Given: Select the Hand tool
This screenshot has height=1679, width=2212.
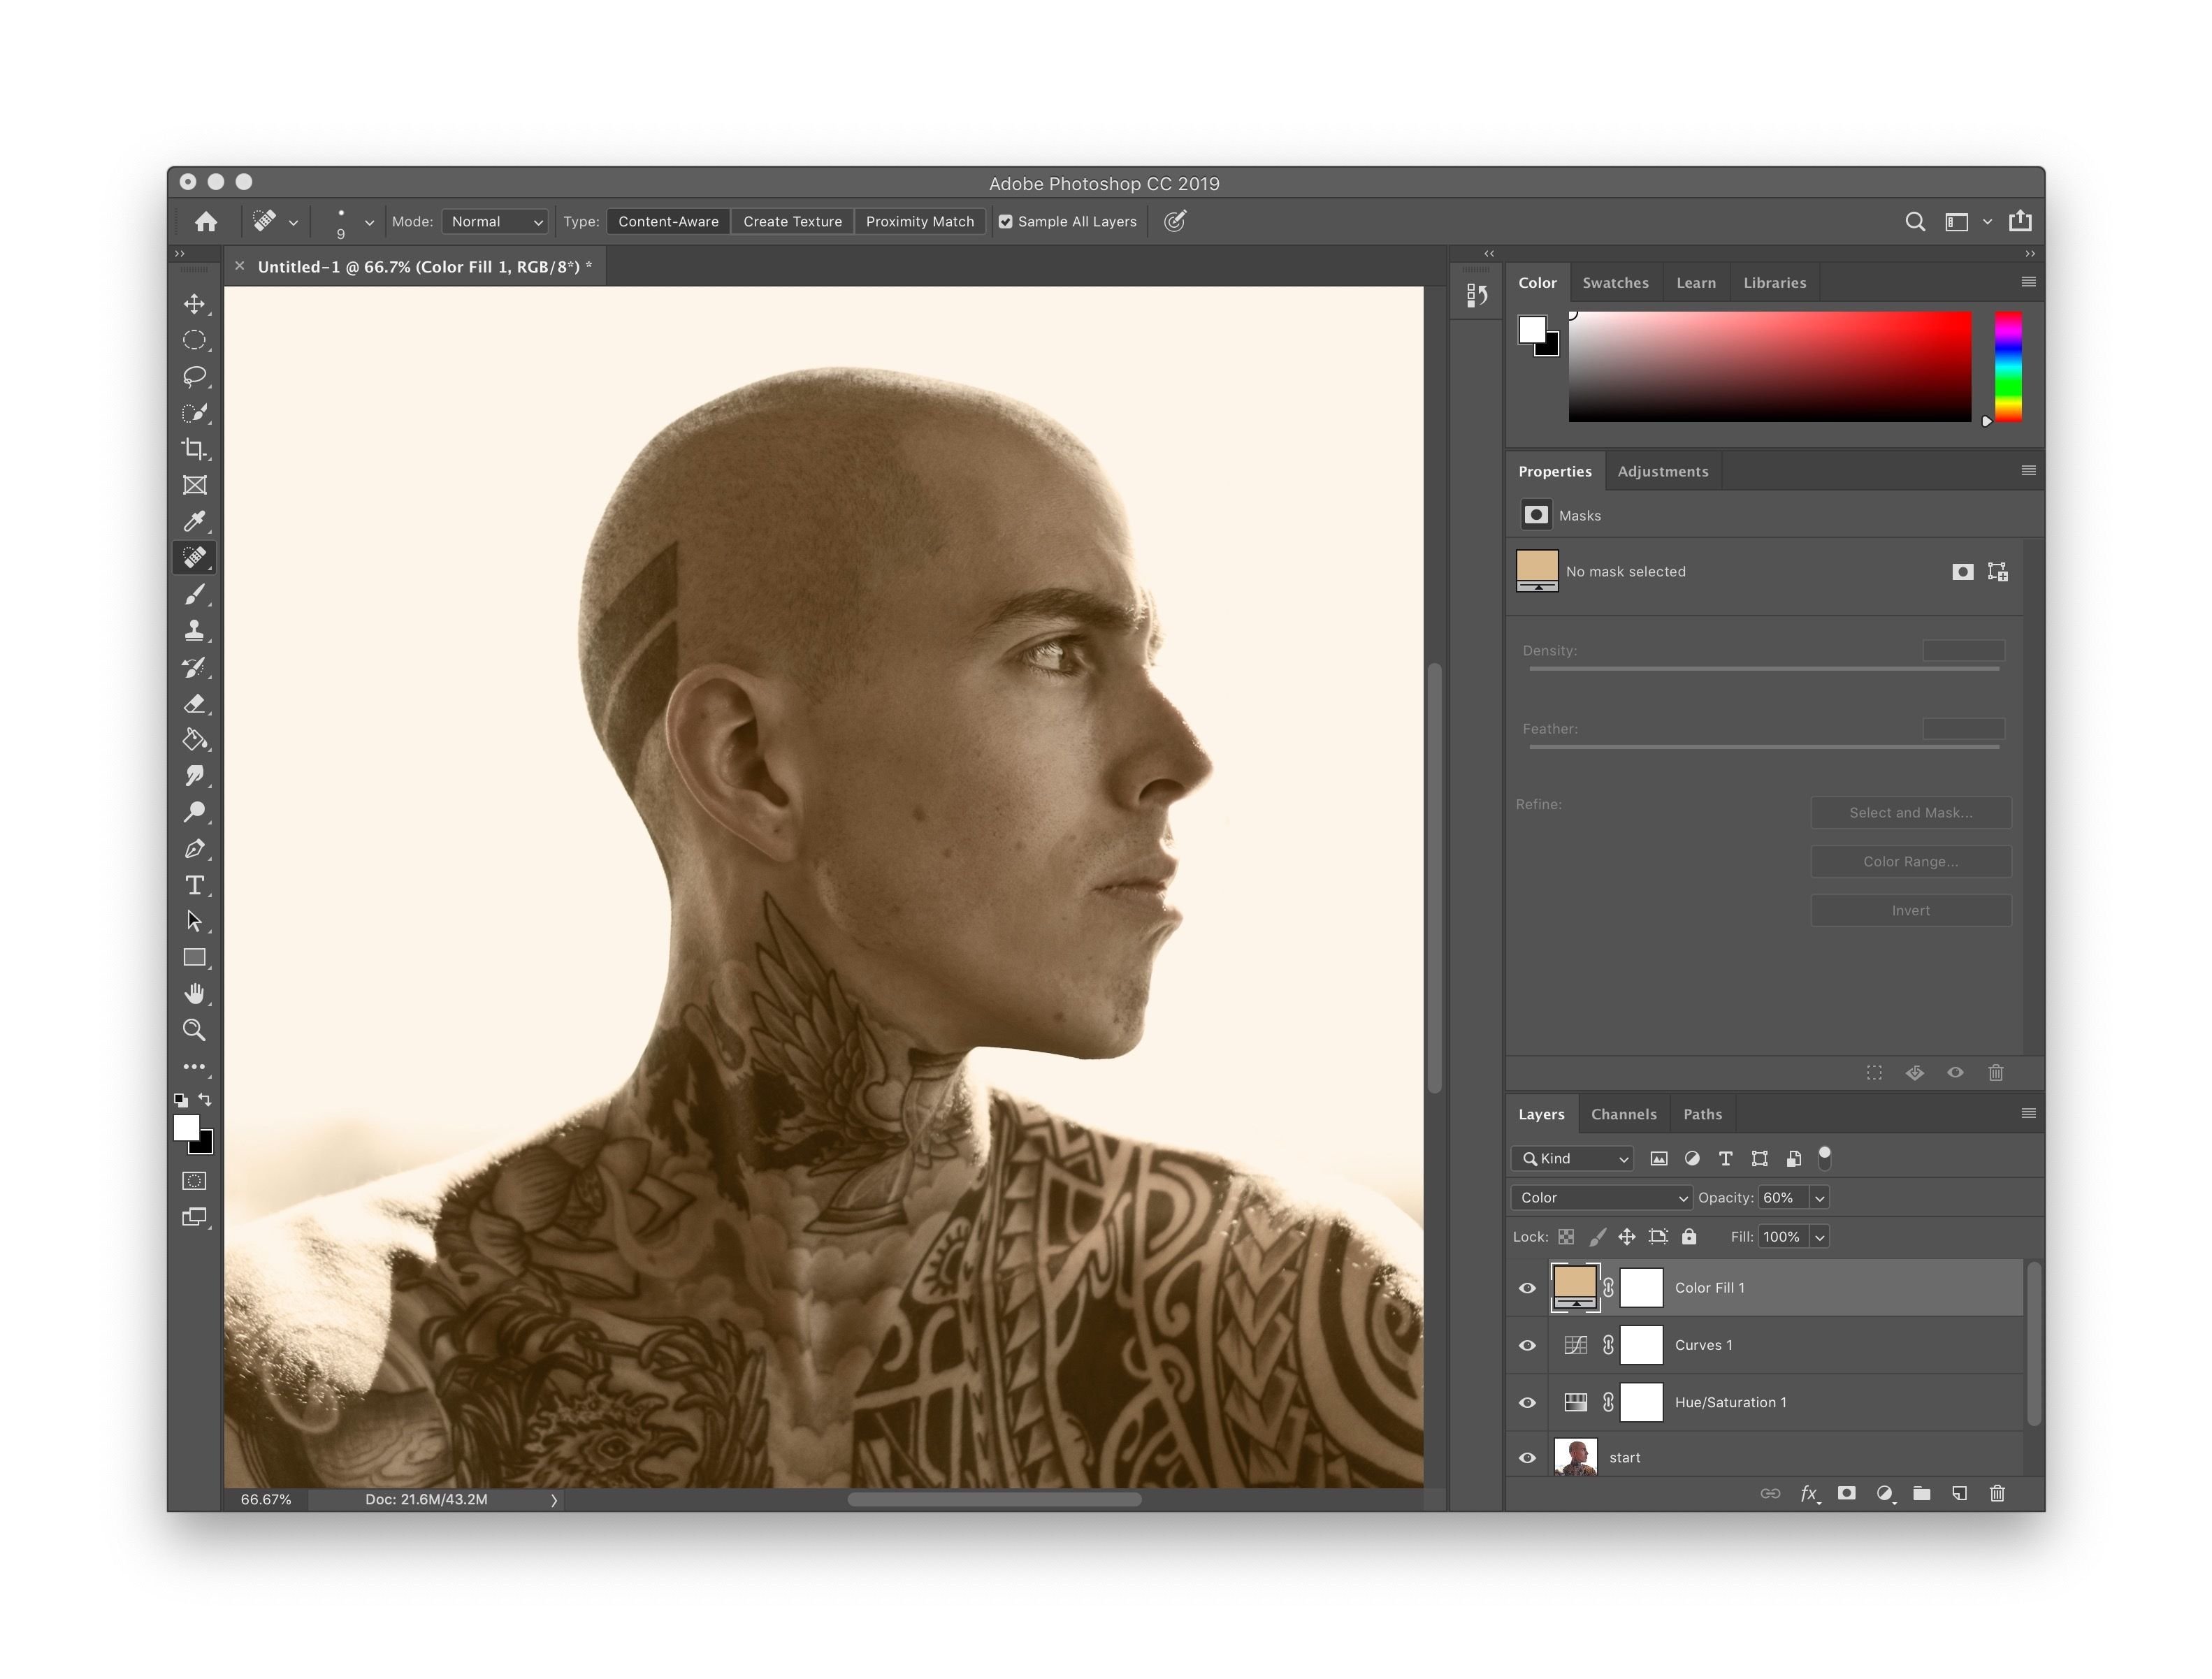Looking at the screenshot, I should [196, 991].
